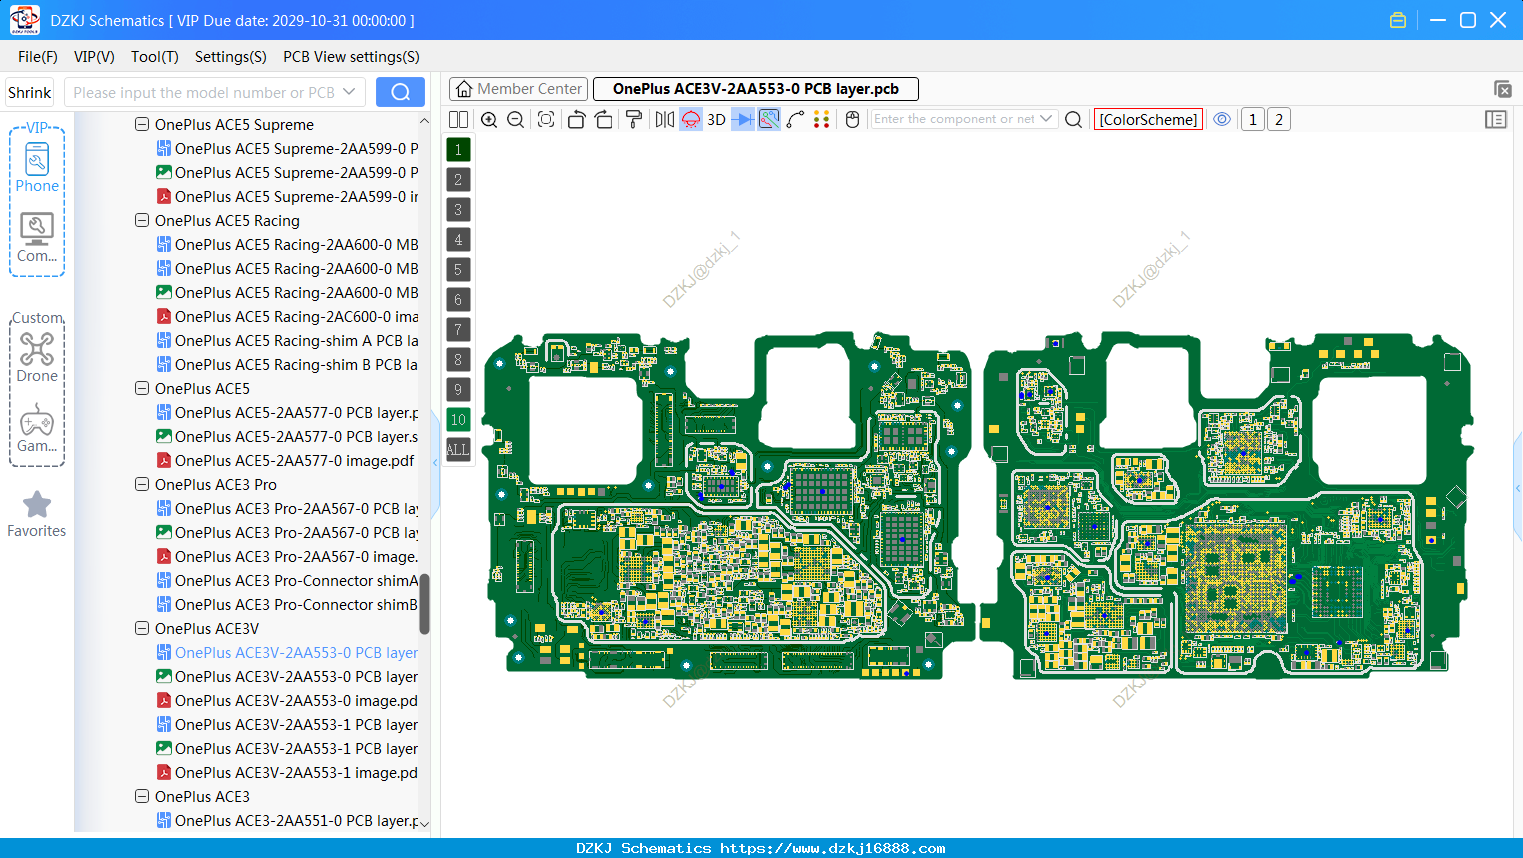This screenshot has width=1523, height=858.
Task: Select PCB layer 7
Action: 458,330
